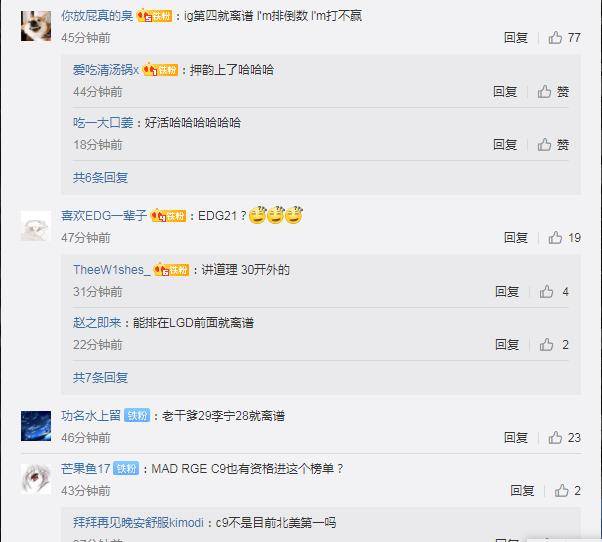
Task: Like 功名水上留 comment with 23 likes
Action: coord(564,438)
